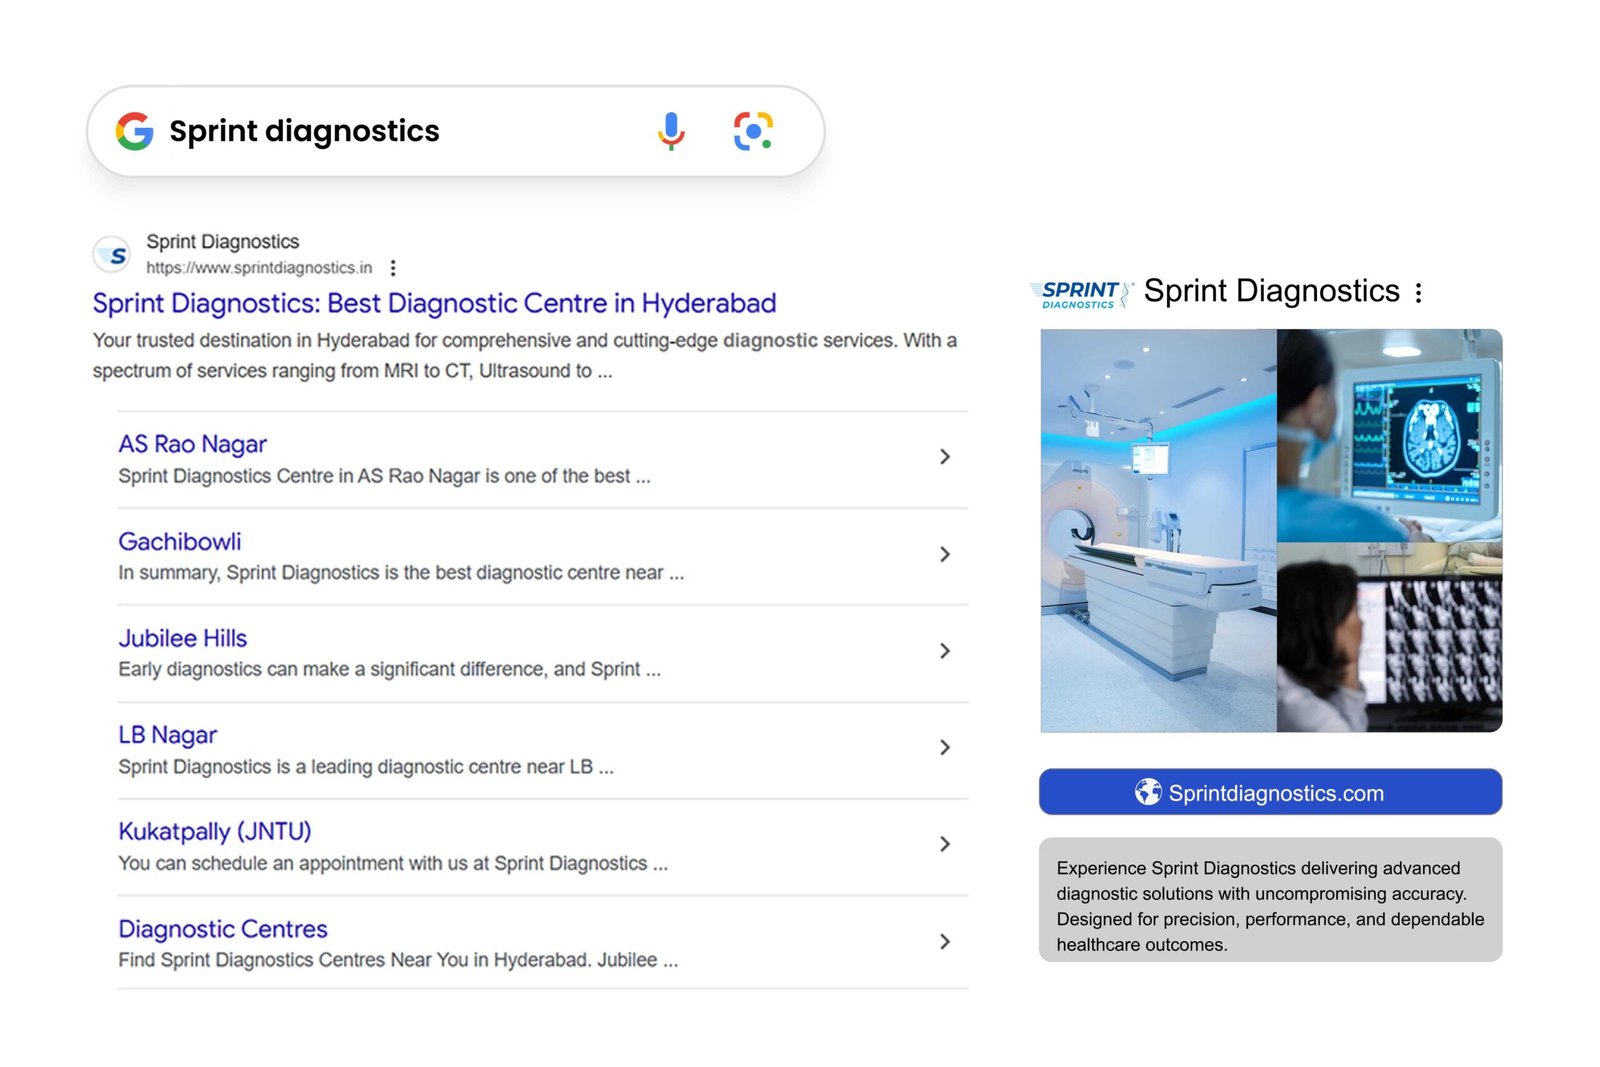The width and height of the screenshot is (1600, 1067).
Task: Open the brain scan monitor photo
Action: click(1389, 435)
